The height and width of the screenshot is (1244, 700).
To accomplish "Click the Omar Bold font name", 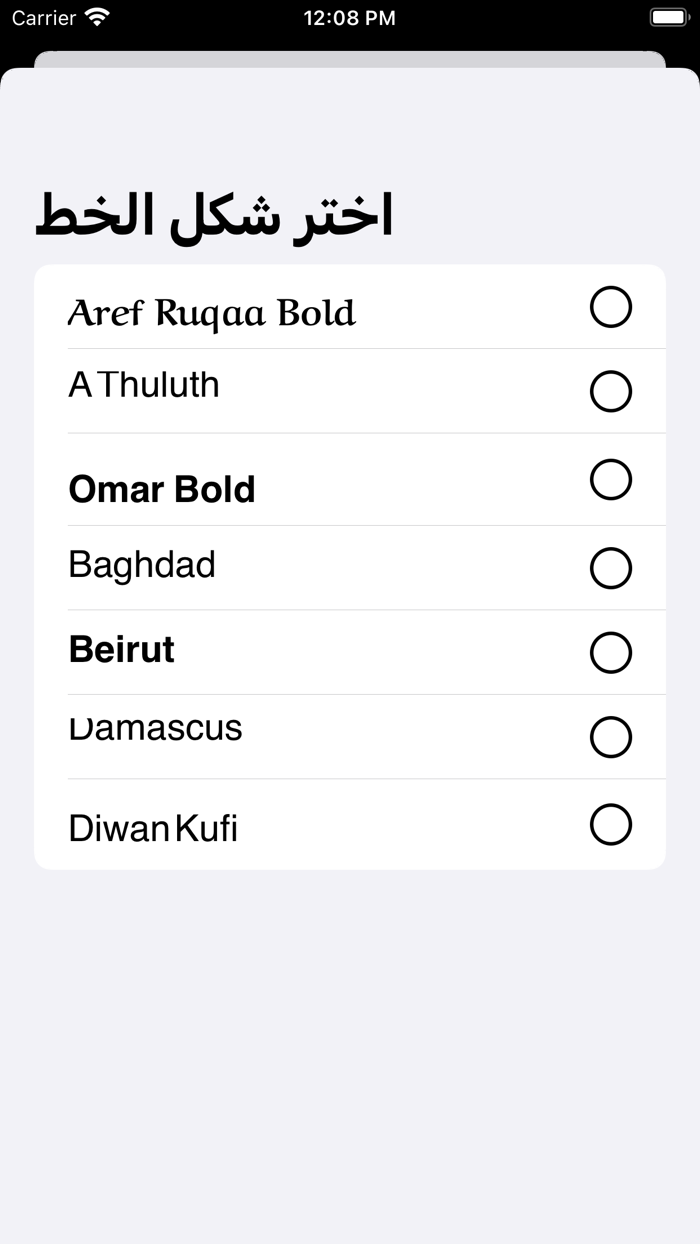I will (162, 489).
